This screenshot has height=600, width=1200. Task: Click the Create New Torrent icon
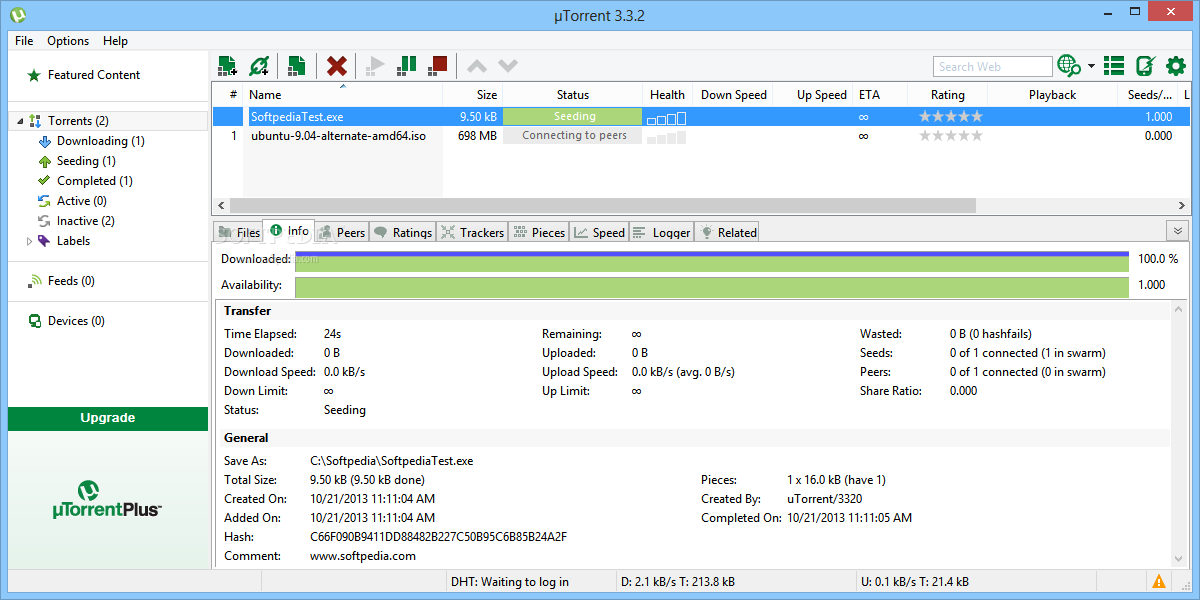point(296,66)
